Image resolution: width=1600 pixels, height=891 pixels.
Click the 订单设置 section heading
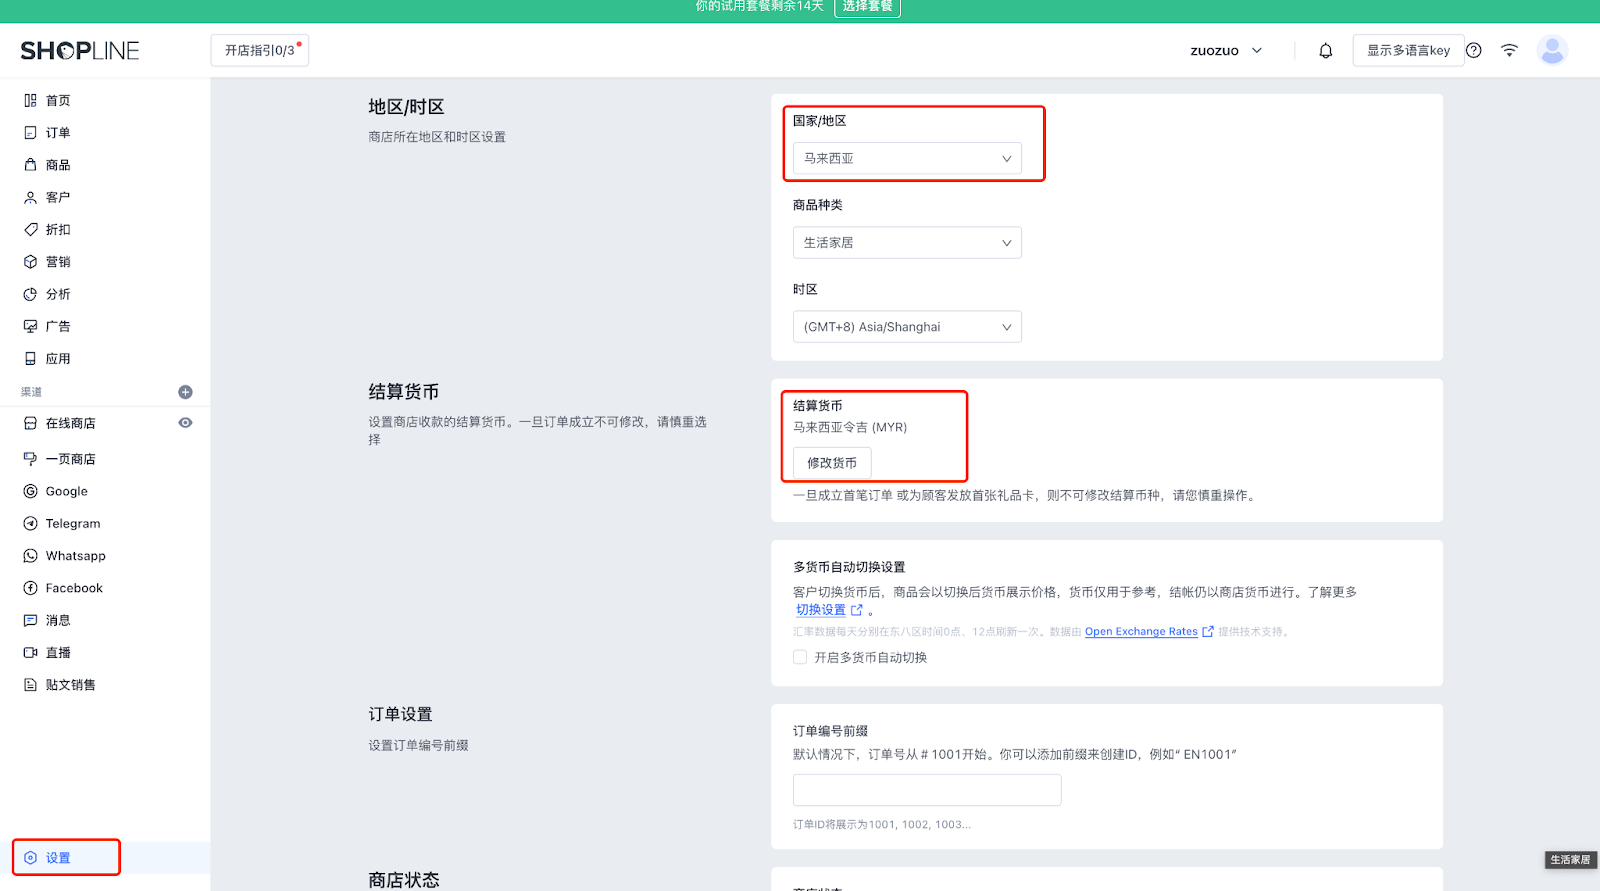(x=400, y=714)
